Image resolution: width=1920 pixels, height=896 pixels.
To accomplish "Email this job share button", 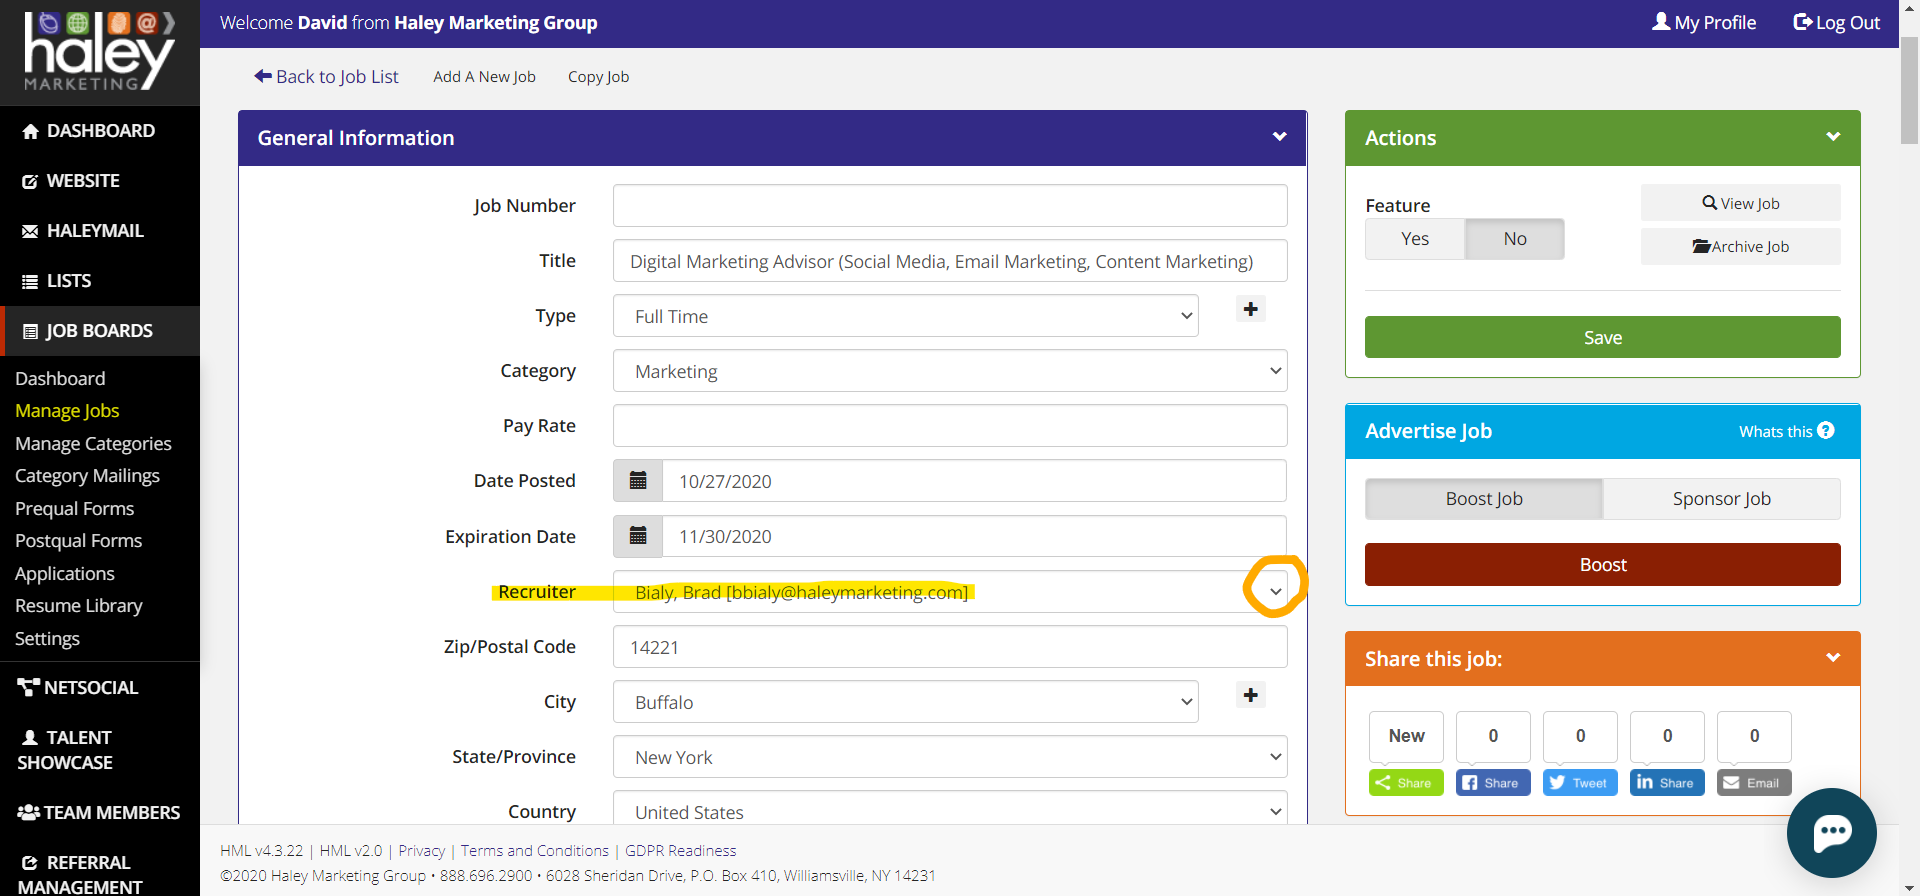I will (1754, 783).
